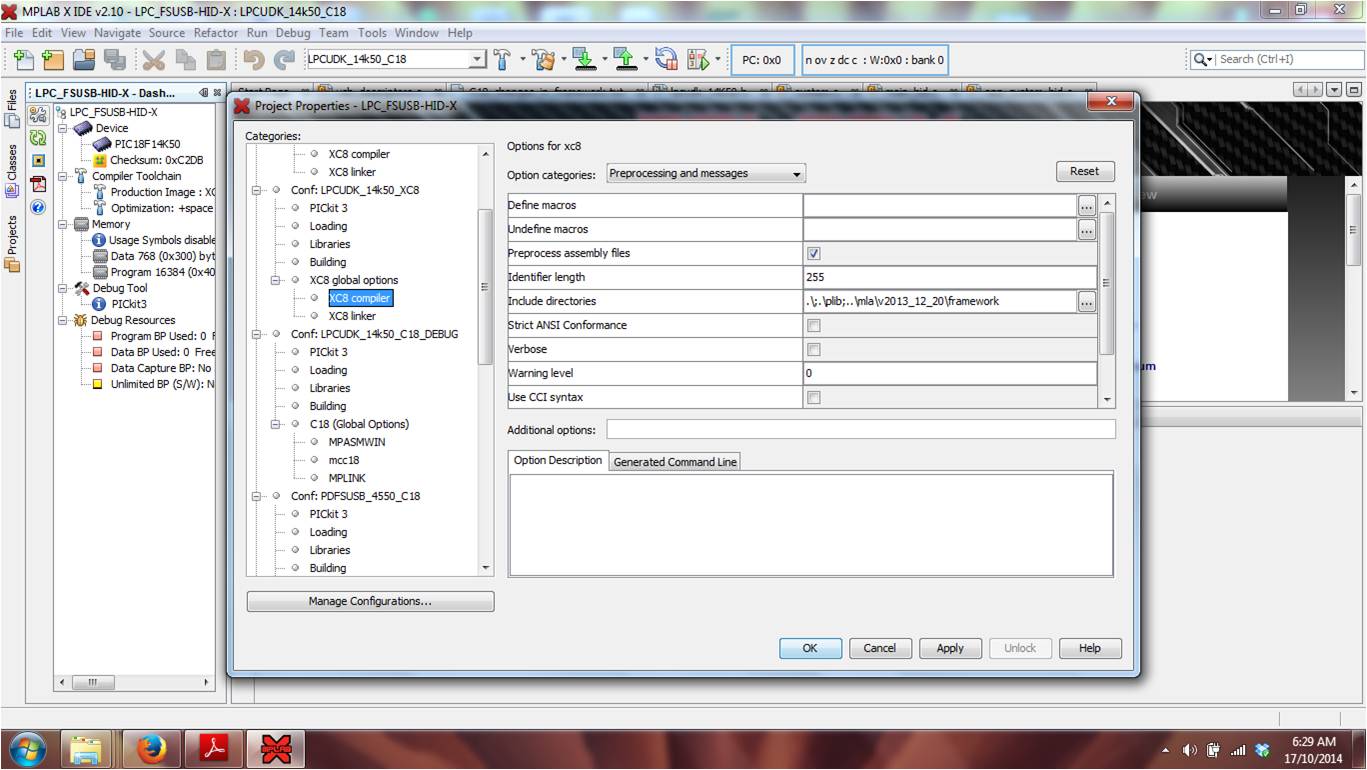The height and width of the screenshot is (770, 1367).
Task: Click the Undo toolbar icon
Action: (254, 59)
